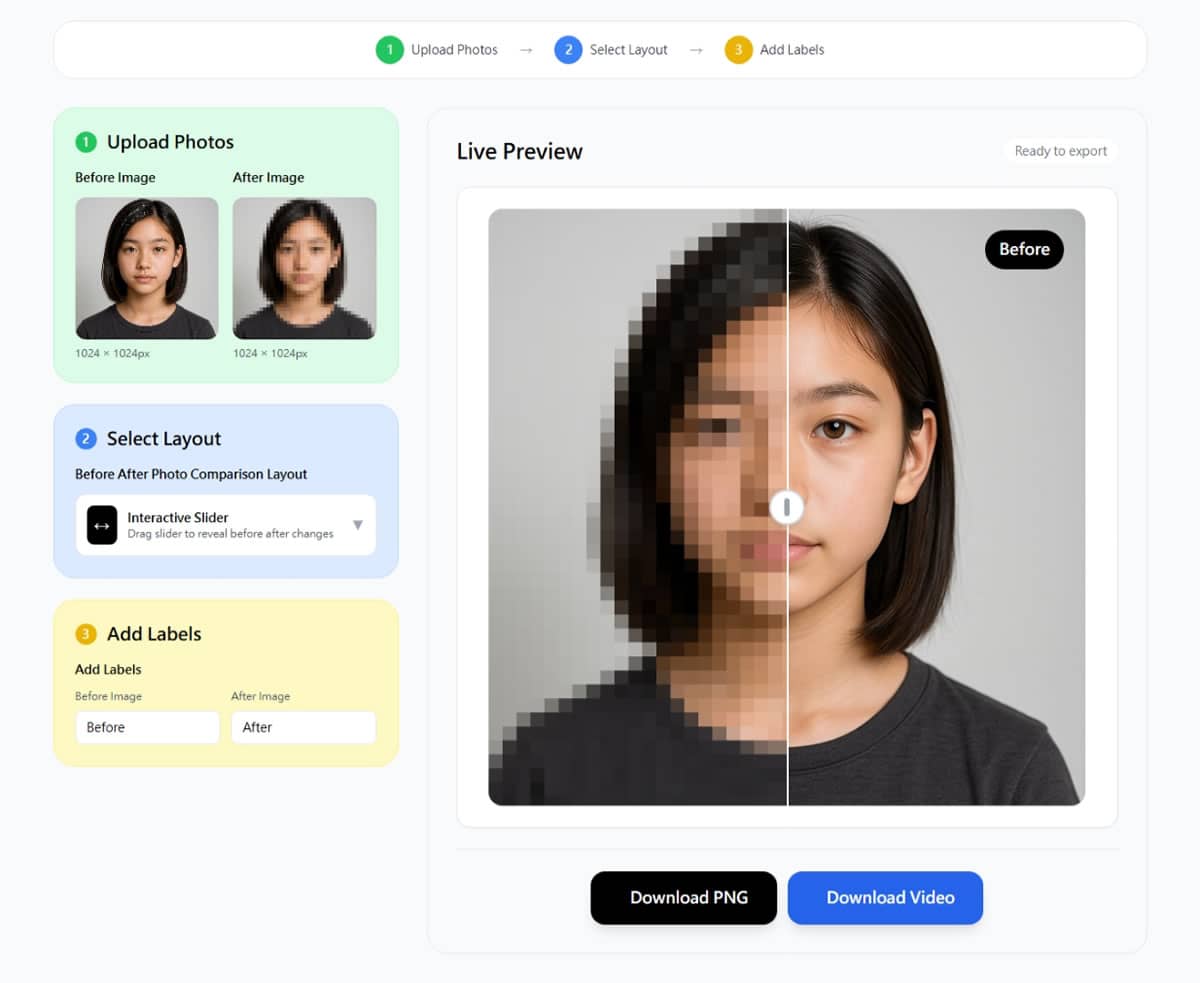The width and height of the screenshot is (1200, 983).
Task: Open the layout dropdown arrow
Action: point(358,525)
